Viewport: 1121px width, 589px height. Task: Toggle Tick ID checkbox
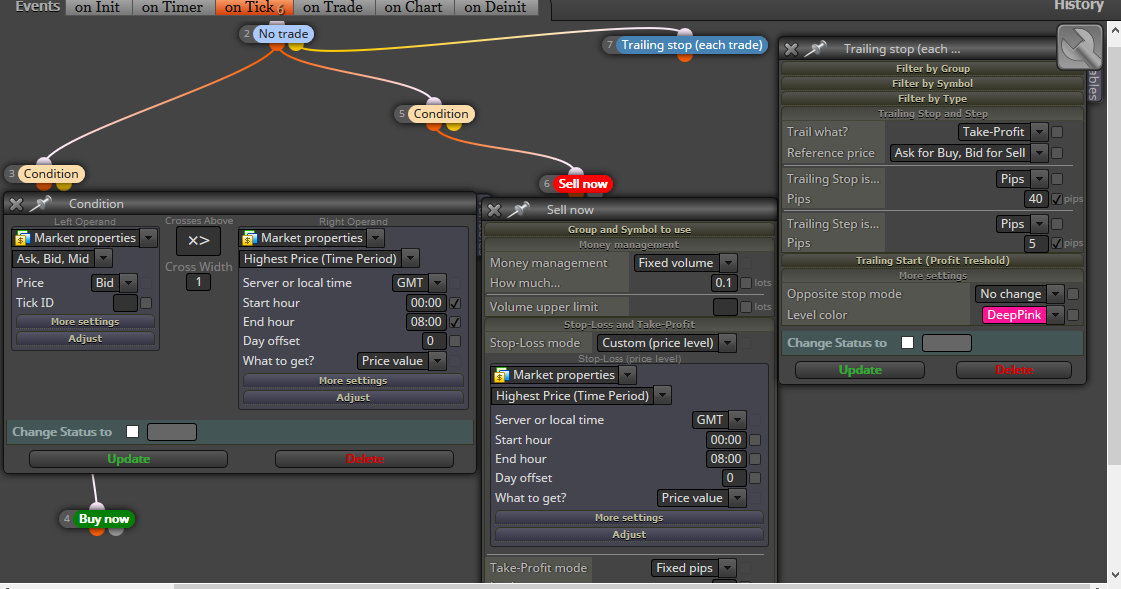[146, 303]
